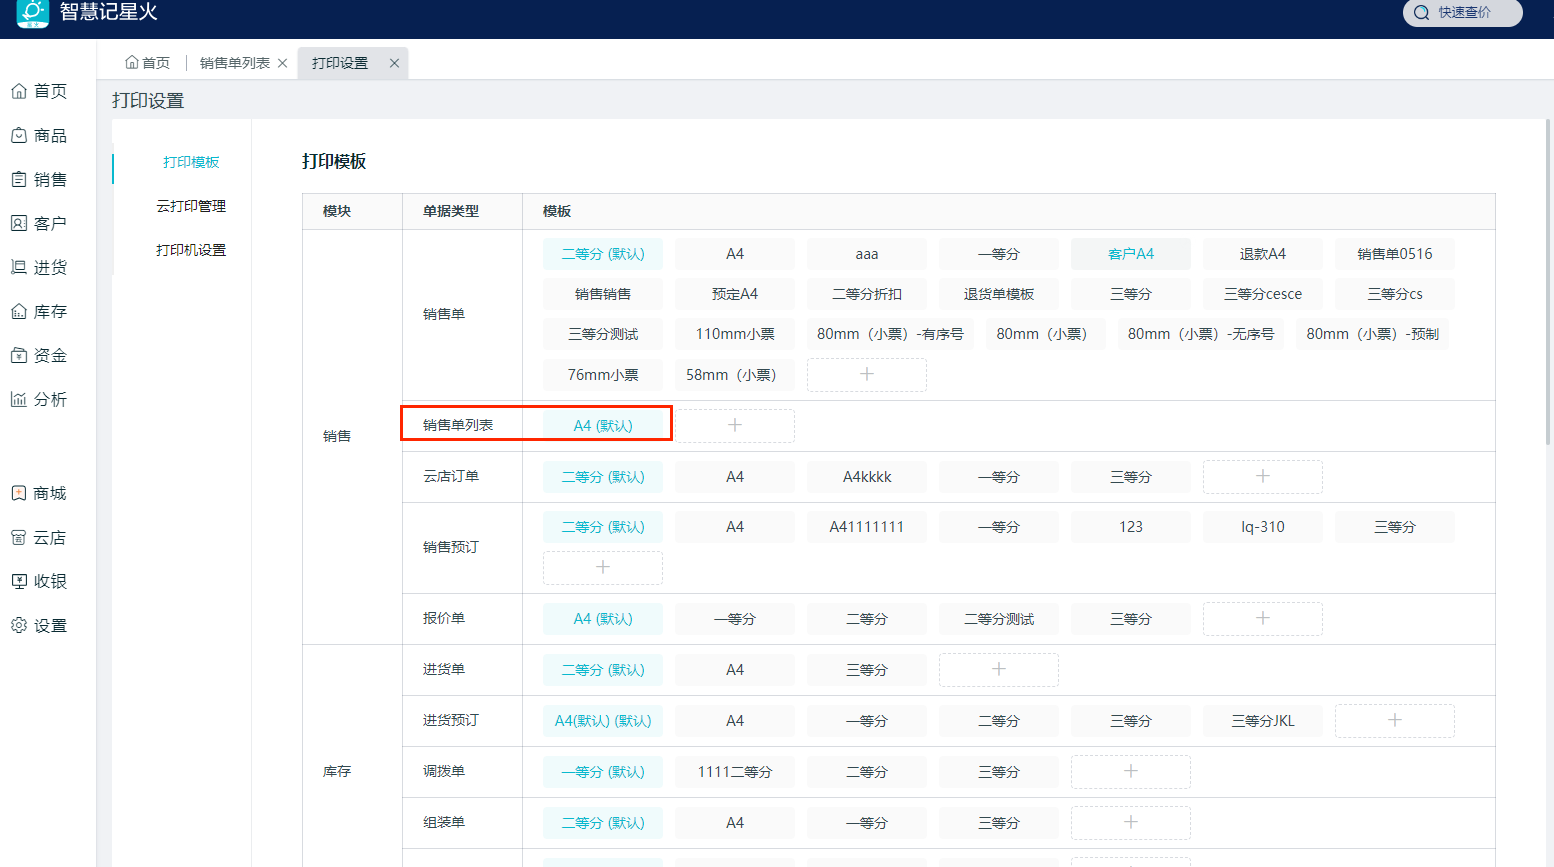Add a new 调拨单 template with plus
This screenshot has width=1554, height=867.
point(1131,771)
